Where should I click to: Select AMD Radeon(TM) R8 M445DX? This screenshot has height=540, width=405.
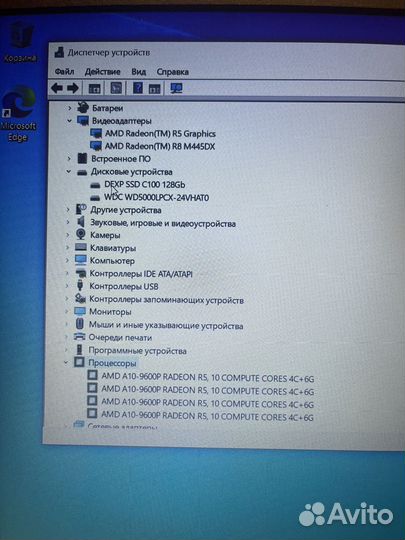tap(160, 146)
